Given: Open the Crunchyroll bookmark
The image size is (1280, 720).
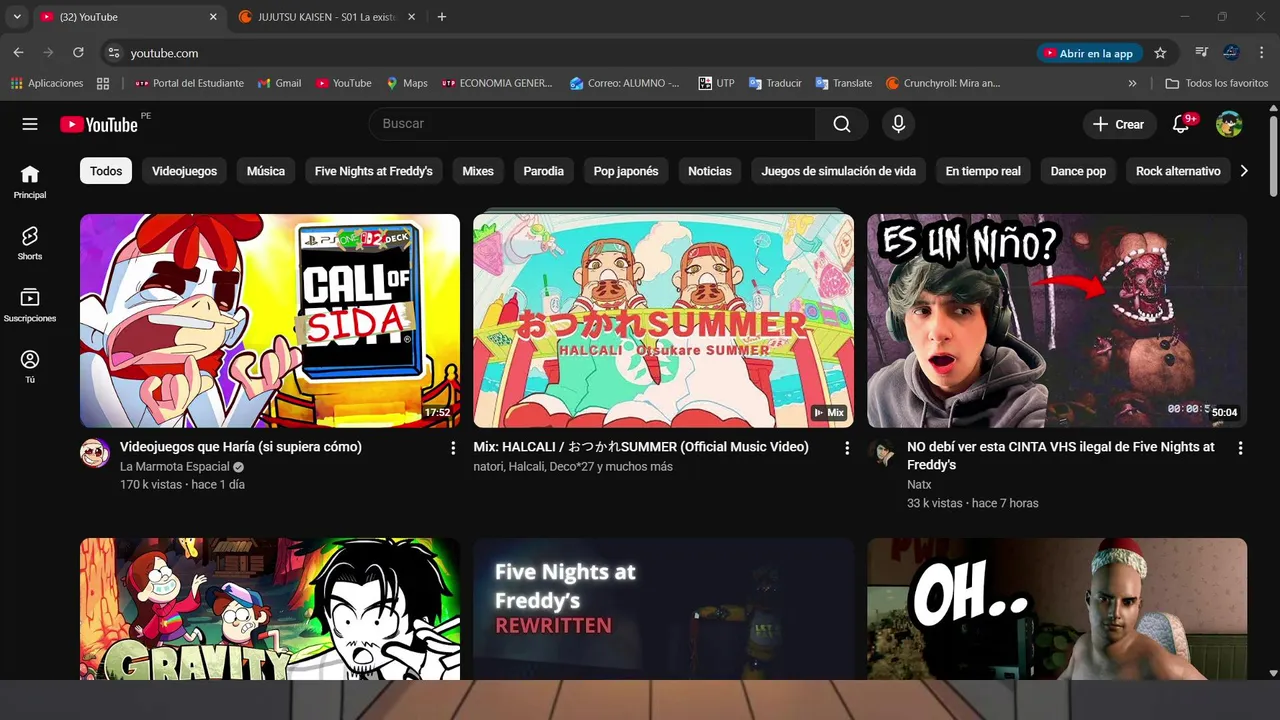Looking at the screenshot, I should tap(943, 83).
